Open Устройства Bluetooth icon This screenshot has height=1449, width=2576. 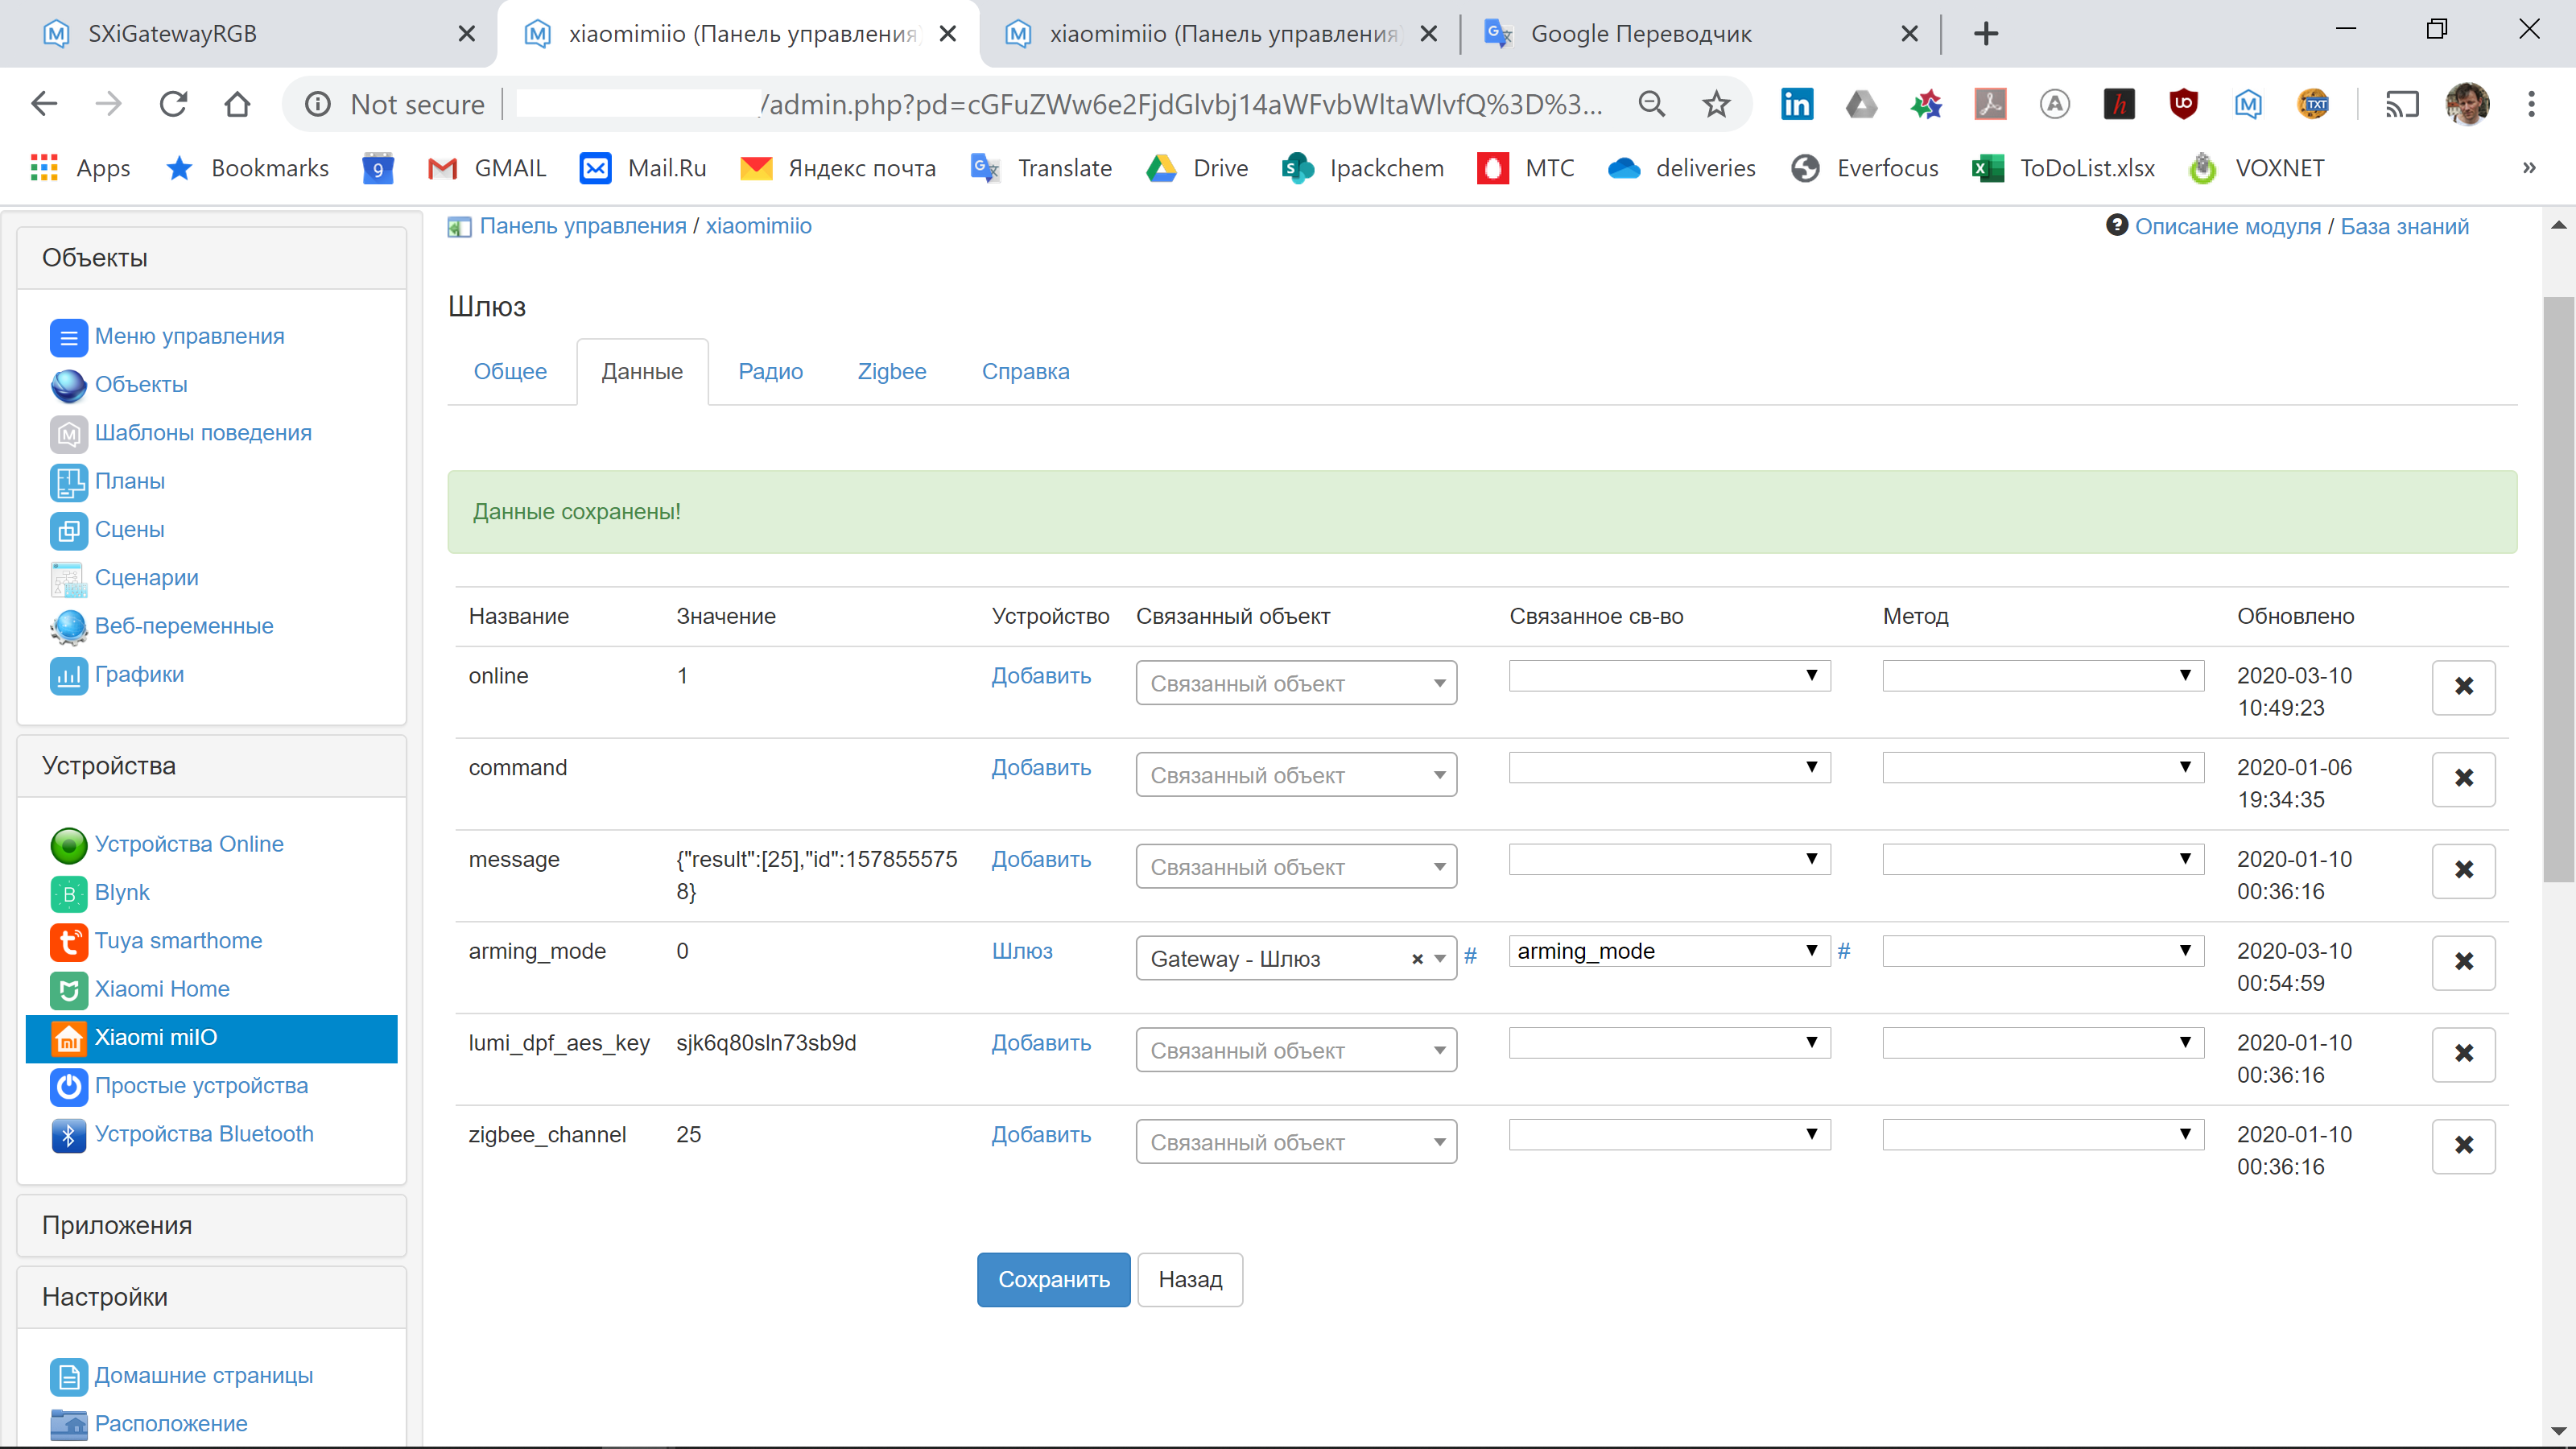pyautogui.click(x=68, y=1135)
